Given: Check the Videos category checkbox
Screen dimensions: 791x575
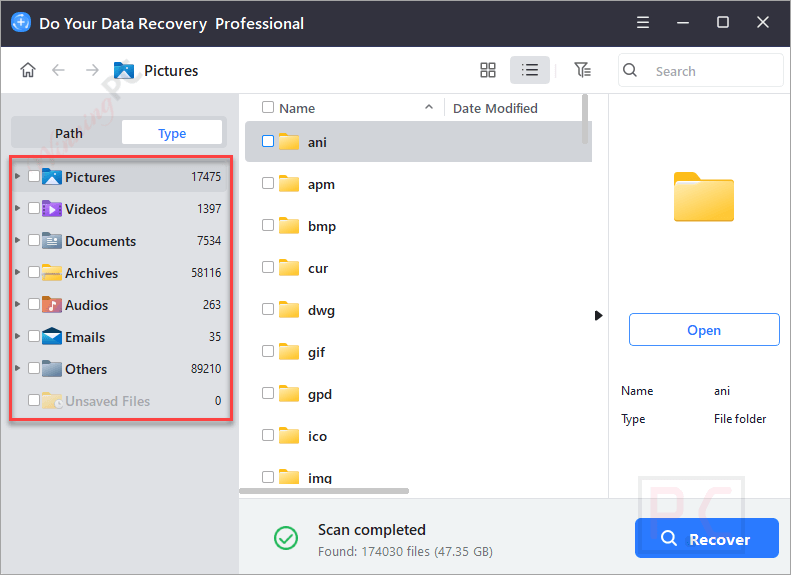Looking at the screenshot, I should click(34, 208).
